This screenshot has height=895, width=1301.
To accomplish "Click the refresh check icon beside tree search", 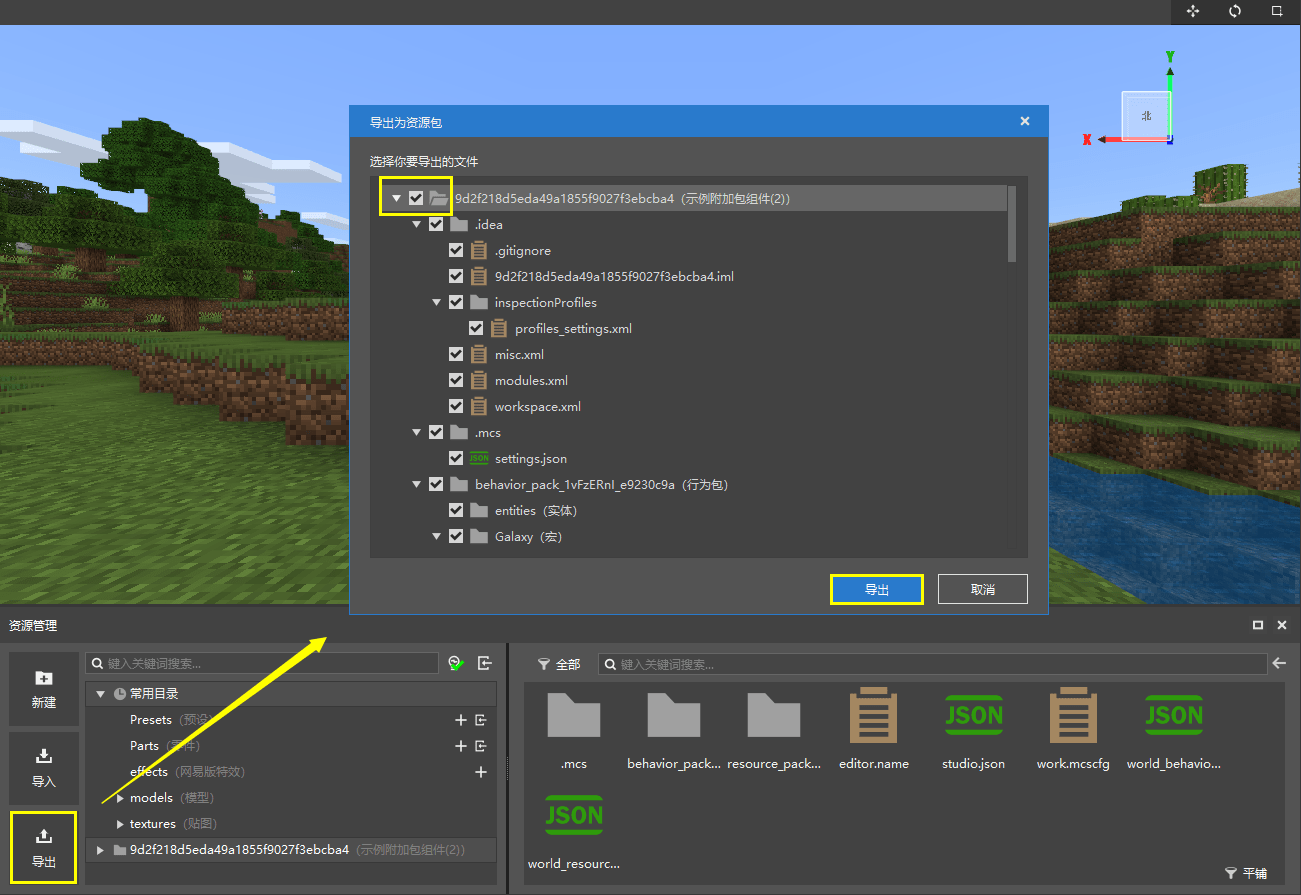I will [456, 663].
